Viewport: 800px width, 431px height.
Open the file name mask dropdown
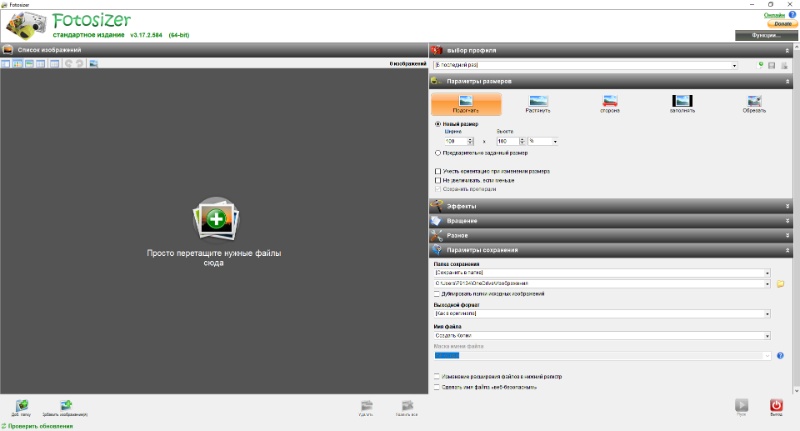[767, 356]
